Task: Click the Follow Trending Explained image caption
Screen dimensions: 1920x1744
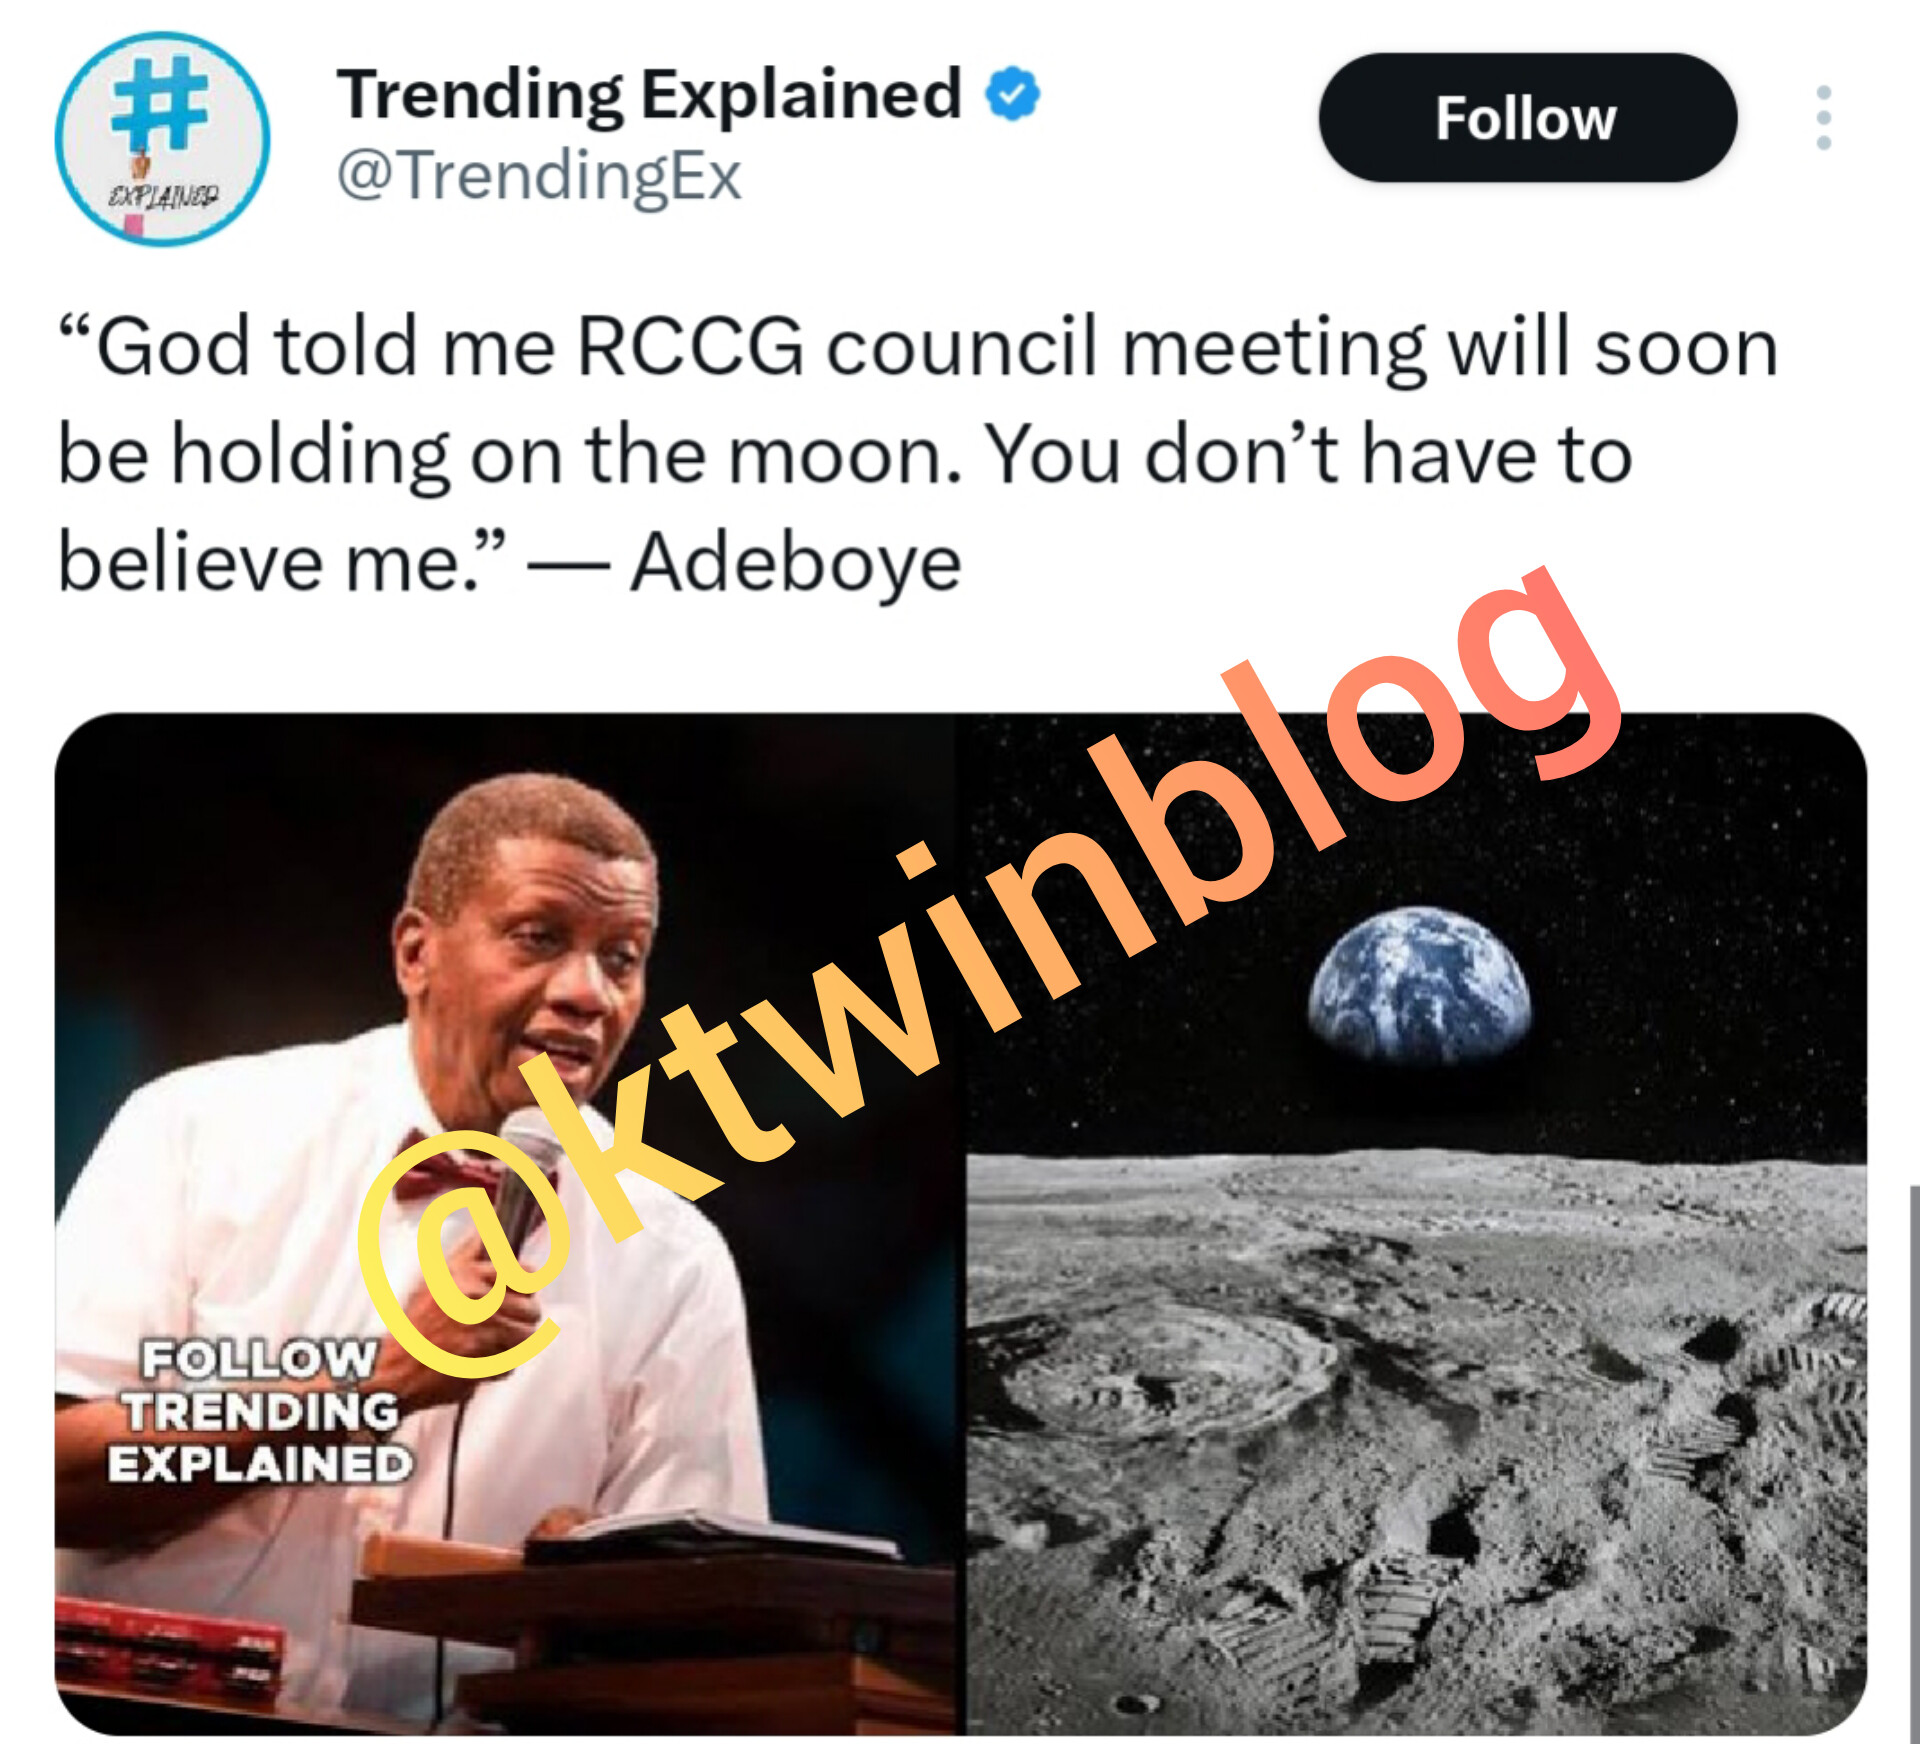Action: point(260,1411)
